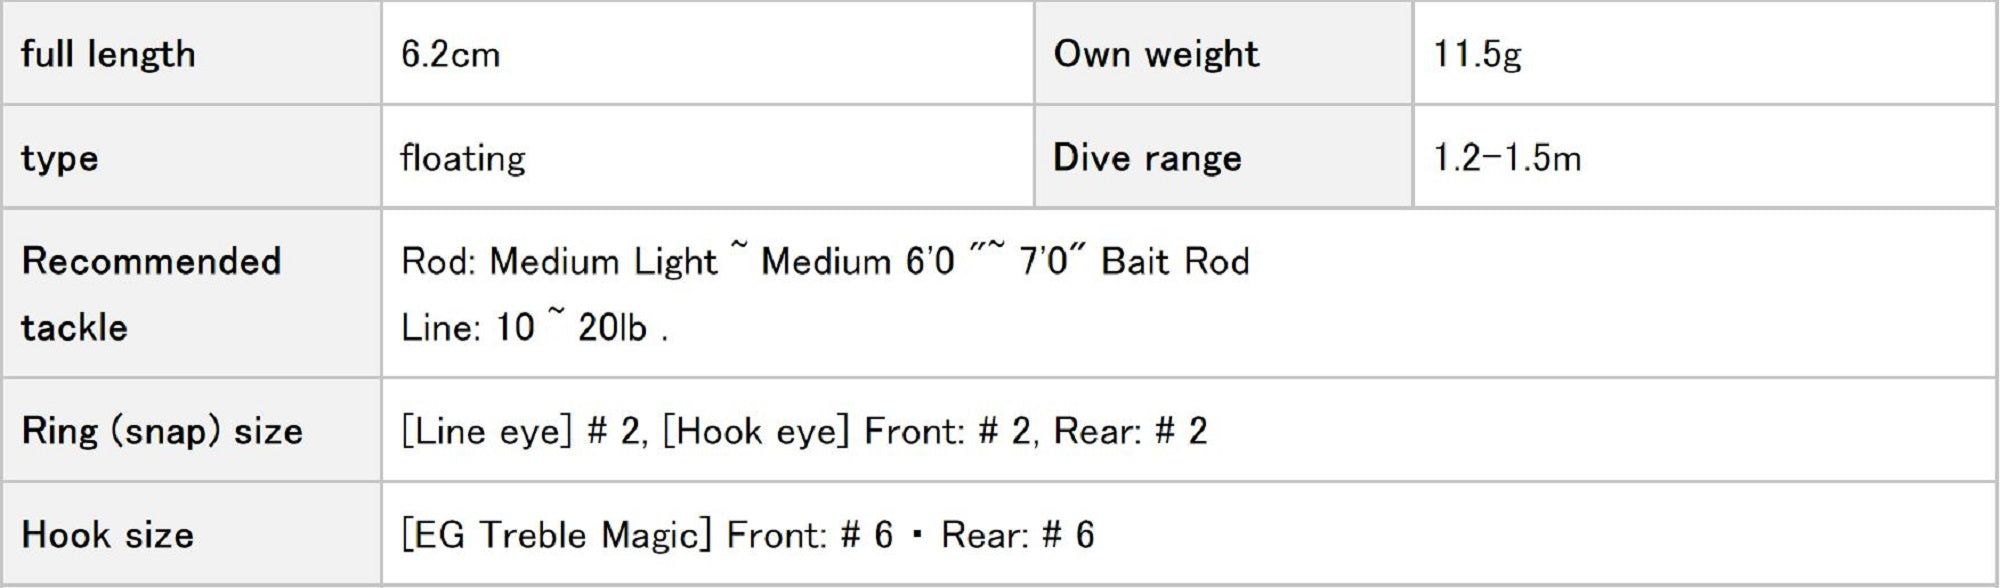Click the "Hook size" label cell
2000x588 pixels.
pyautogui.click(x=107, y=535)
